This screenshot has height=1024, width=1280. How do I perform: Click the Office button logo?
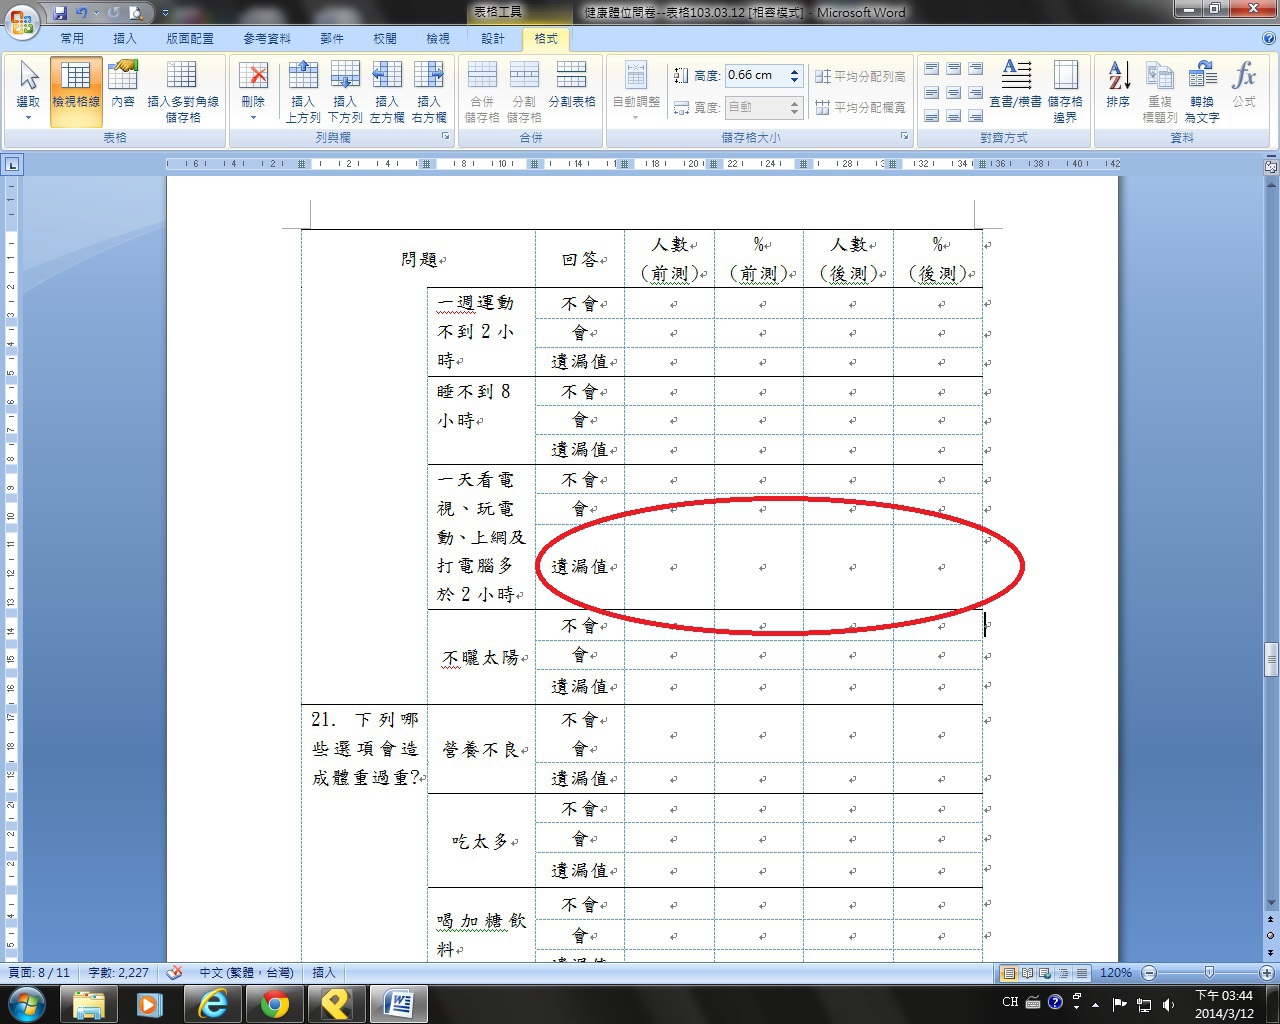(x=21, y=20)
